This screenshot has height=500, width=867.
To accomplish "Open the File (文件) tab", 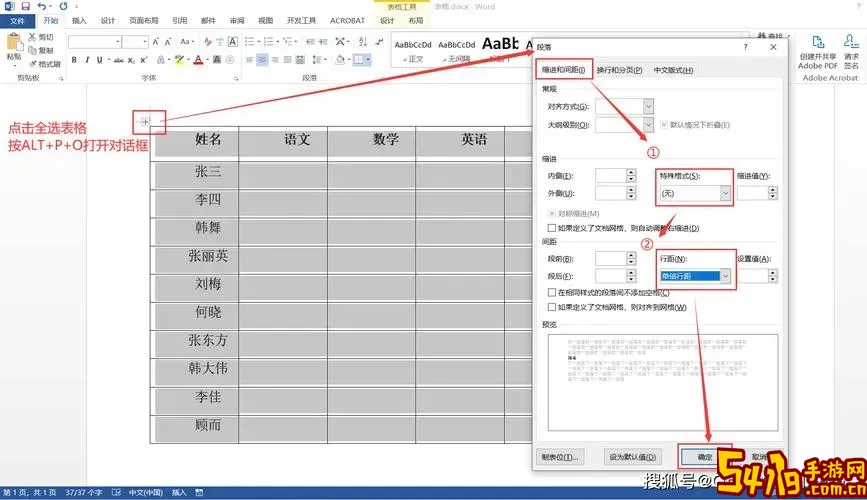I will point(17,21).
